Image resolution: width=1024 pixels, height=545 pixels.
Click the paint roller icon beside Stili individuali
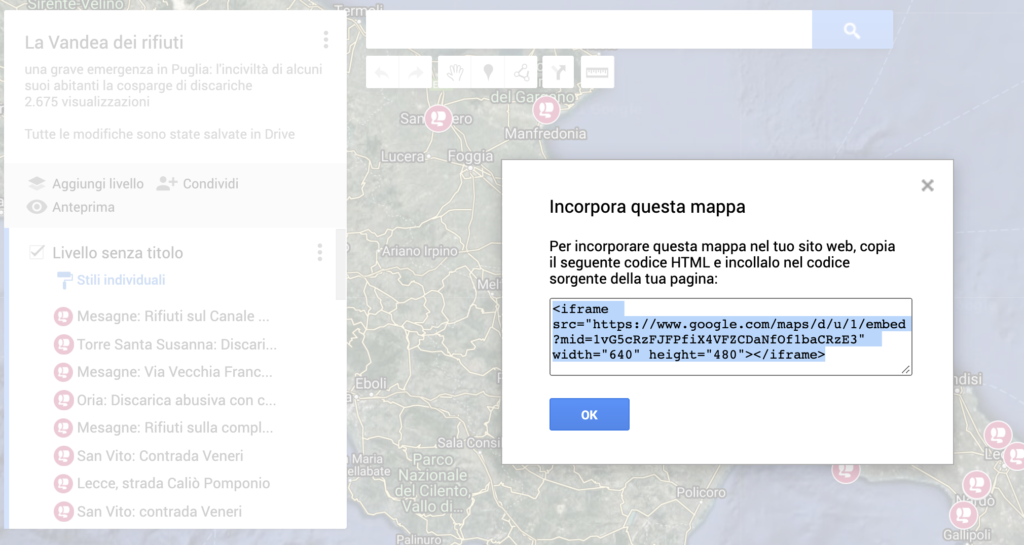point(64,280)
